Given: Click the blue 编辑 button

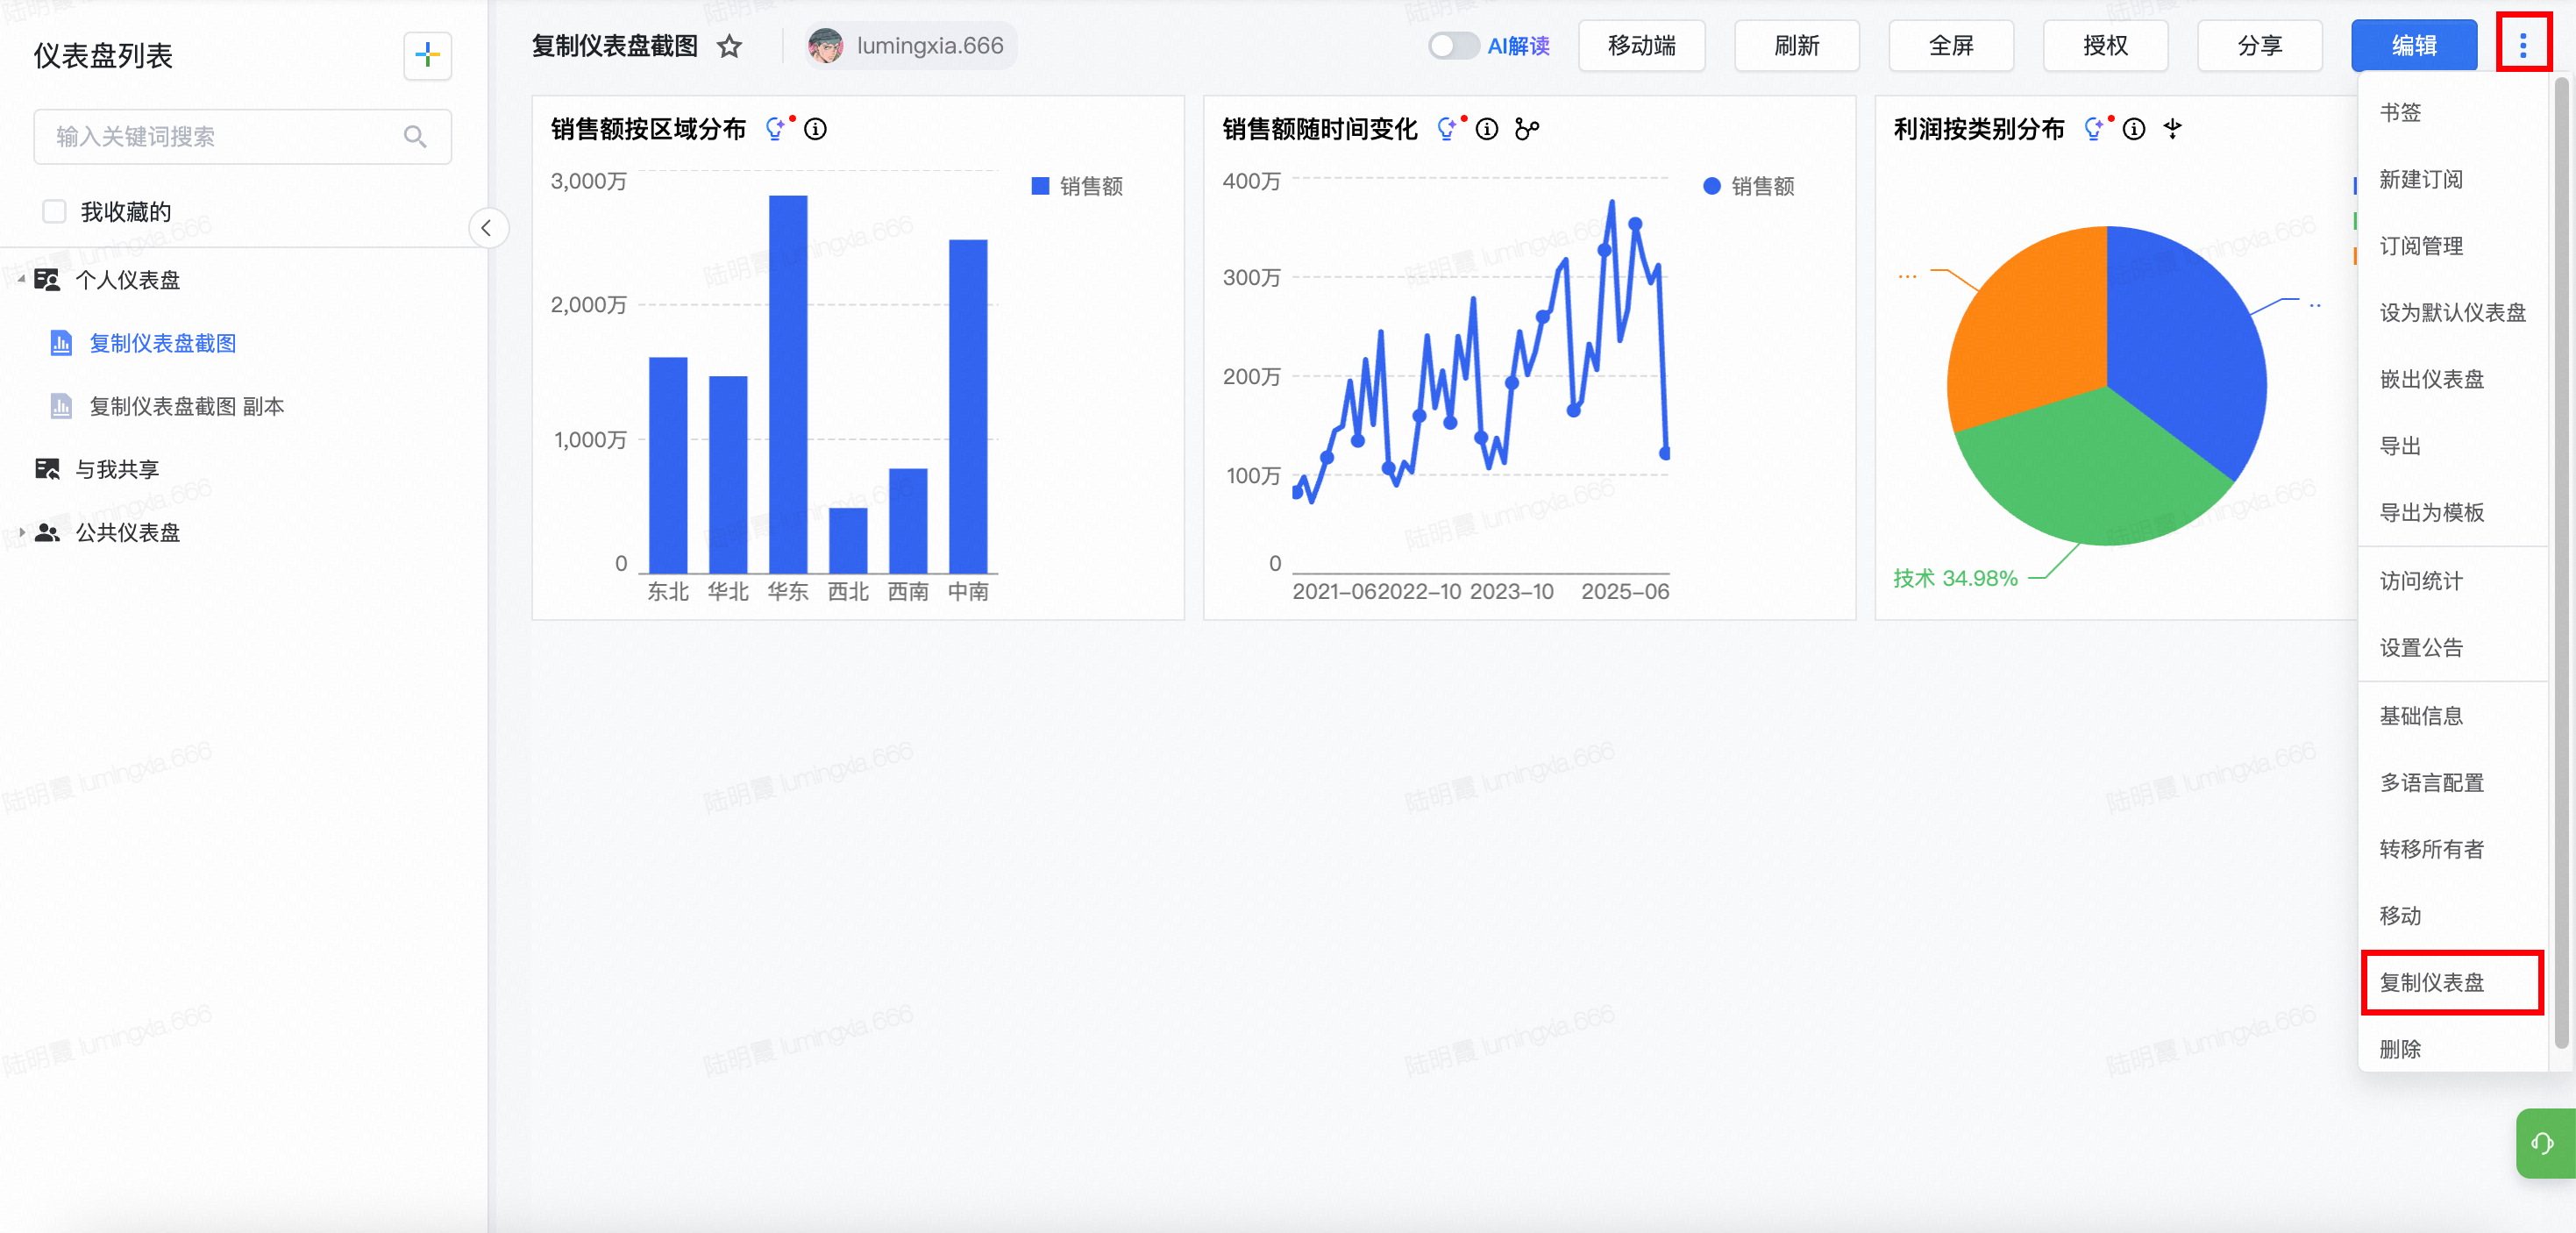Looking at the screenshot, I should coord(2413,46).
